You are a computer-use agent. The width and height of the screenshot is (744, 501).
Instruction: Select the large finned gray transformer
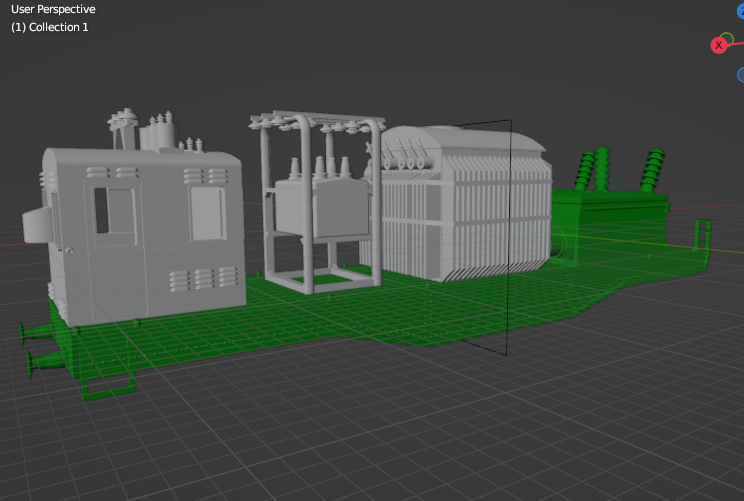tap(470, 210)
